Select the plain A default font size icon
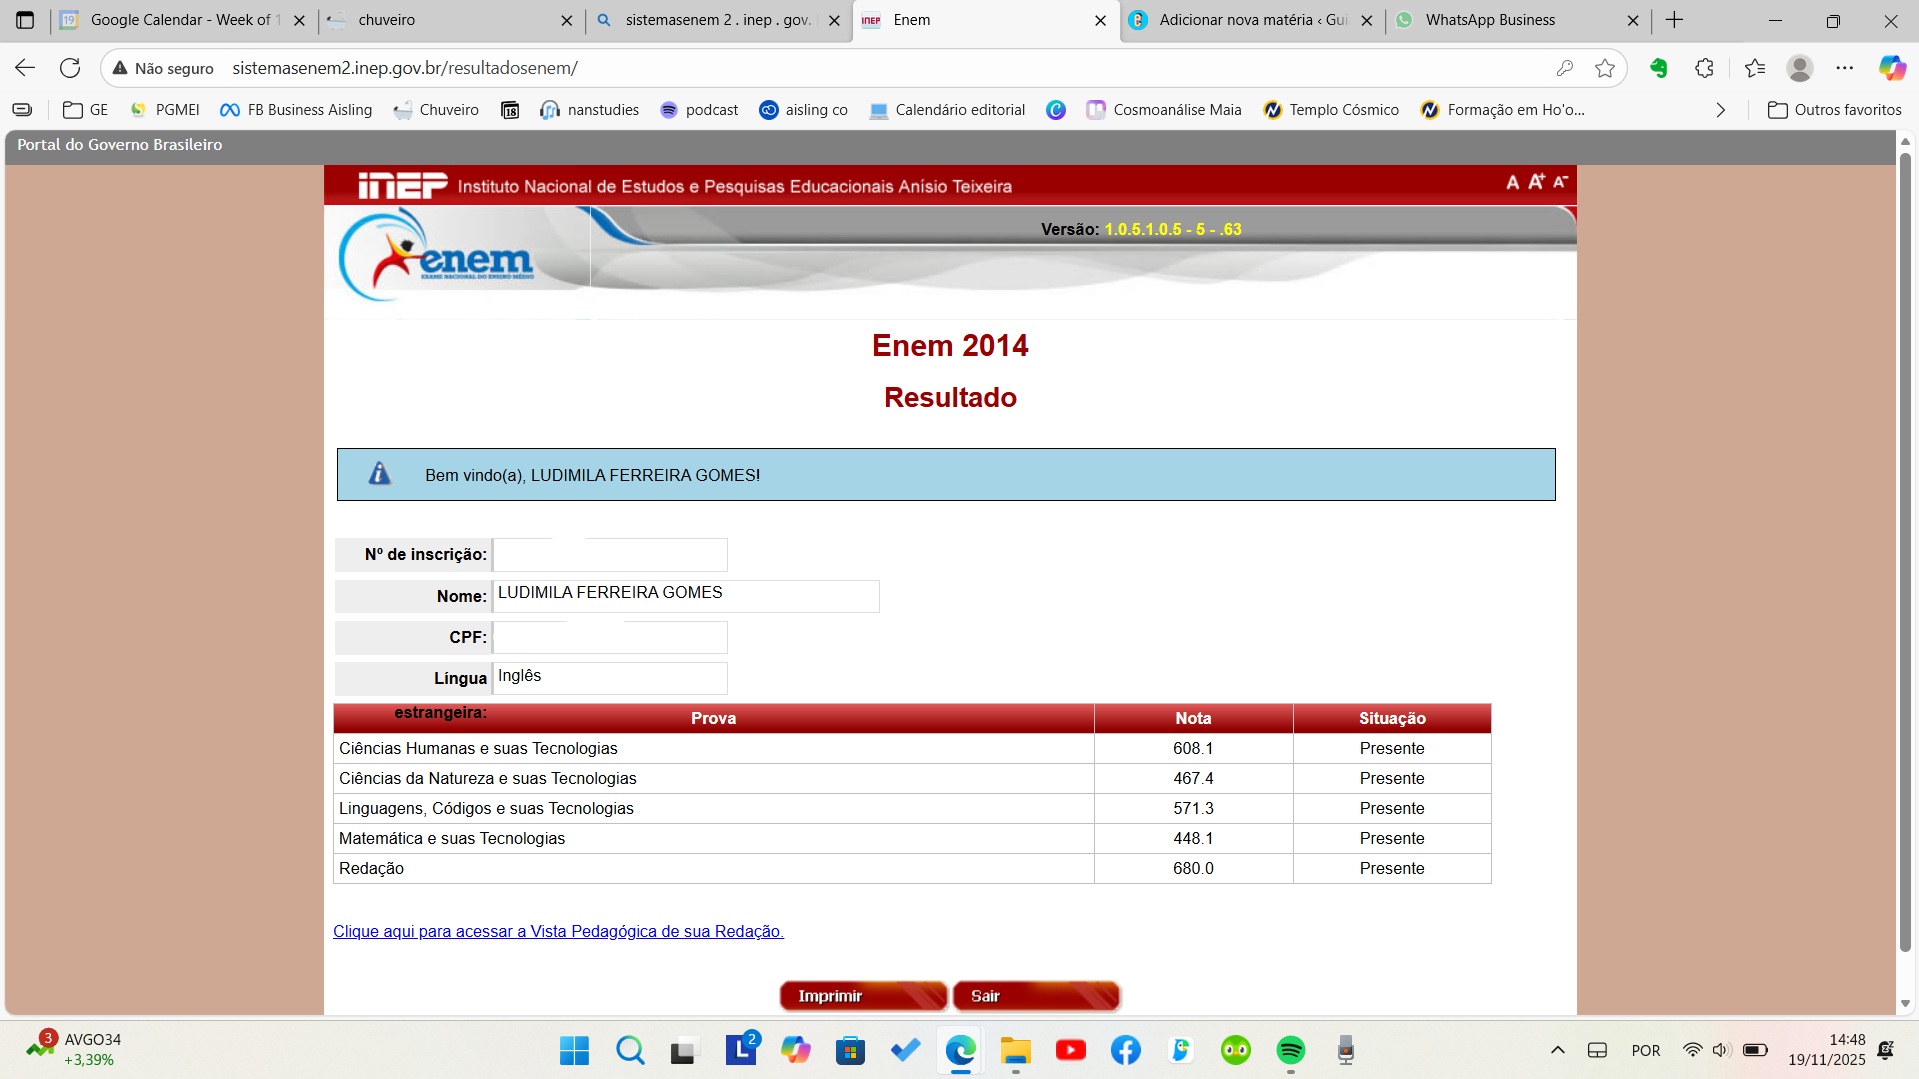The image size is (1919, 1079). 1513,183
